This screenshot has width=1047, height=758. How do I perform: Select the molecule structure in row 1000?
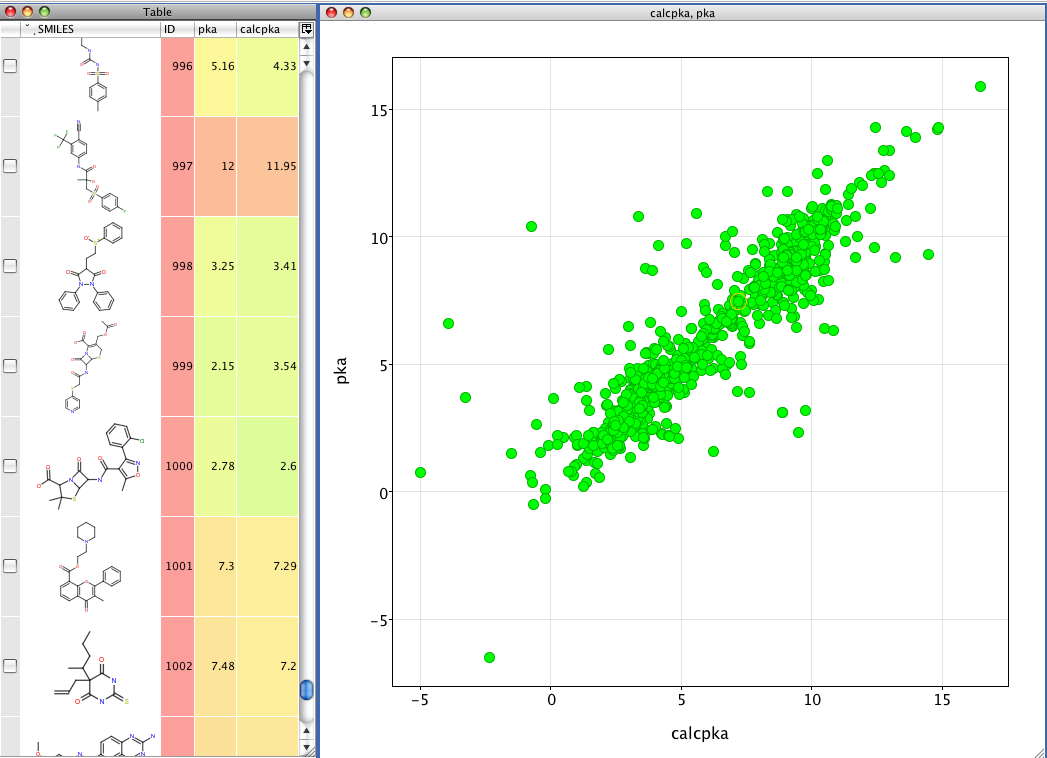(90, 466)
